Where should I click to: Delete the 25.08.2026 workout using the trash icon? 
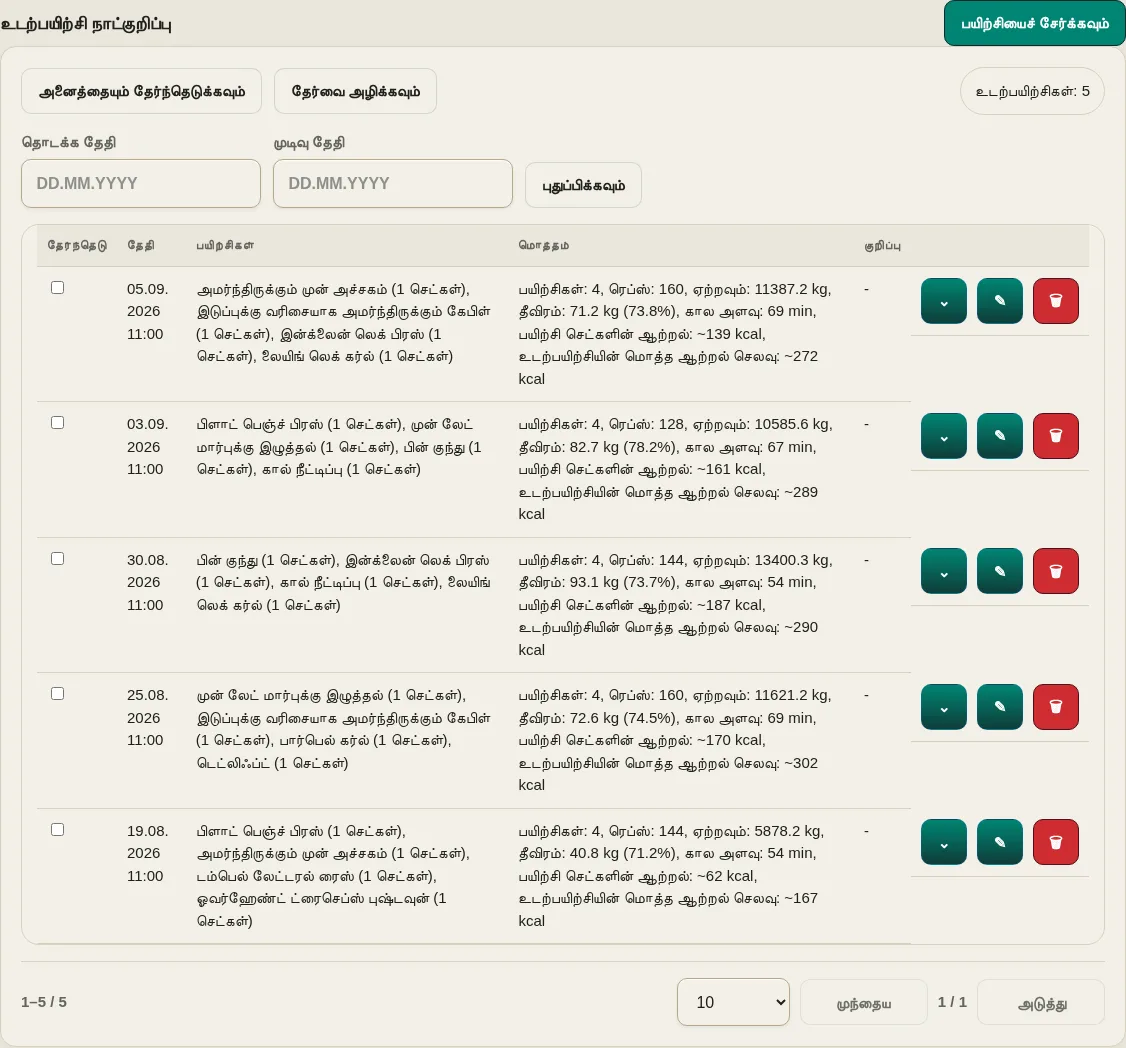click(x=1056, y=707)
